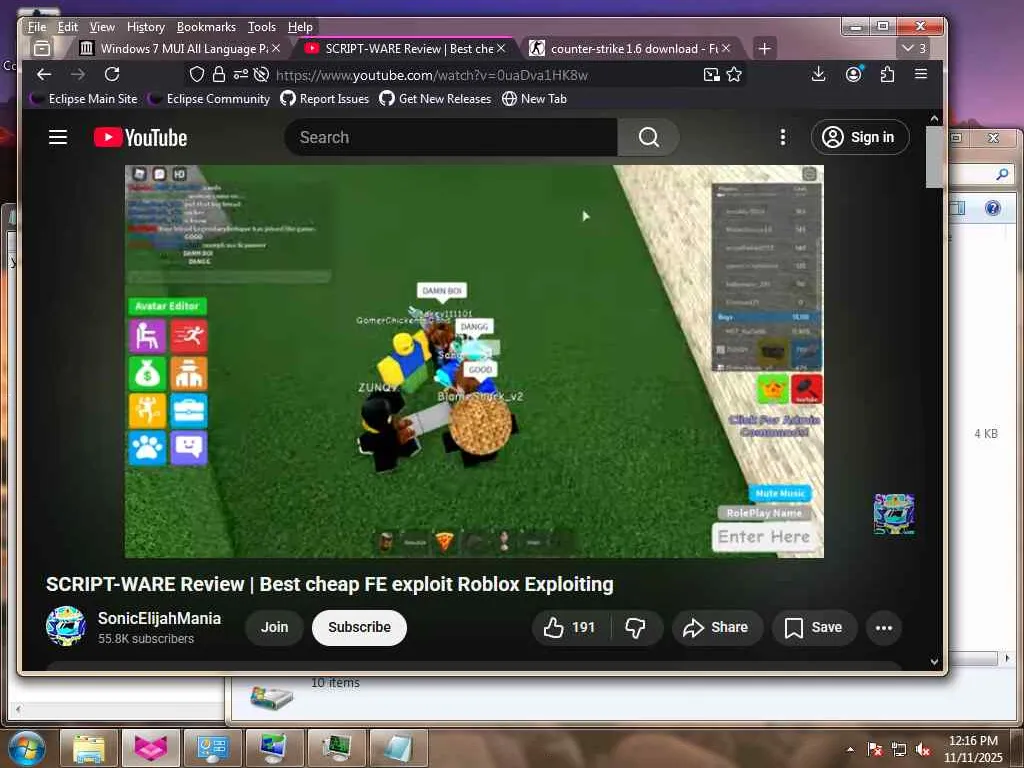This screenshot has height=768, width=1024.
Task: Open the View menu
Action: pyautogui.click(x=102, y=27)
